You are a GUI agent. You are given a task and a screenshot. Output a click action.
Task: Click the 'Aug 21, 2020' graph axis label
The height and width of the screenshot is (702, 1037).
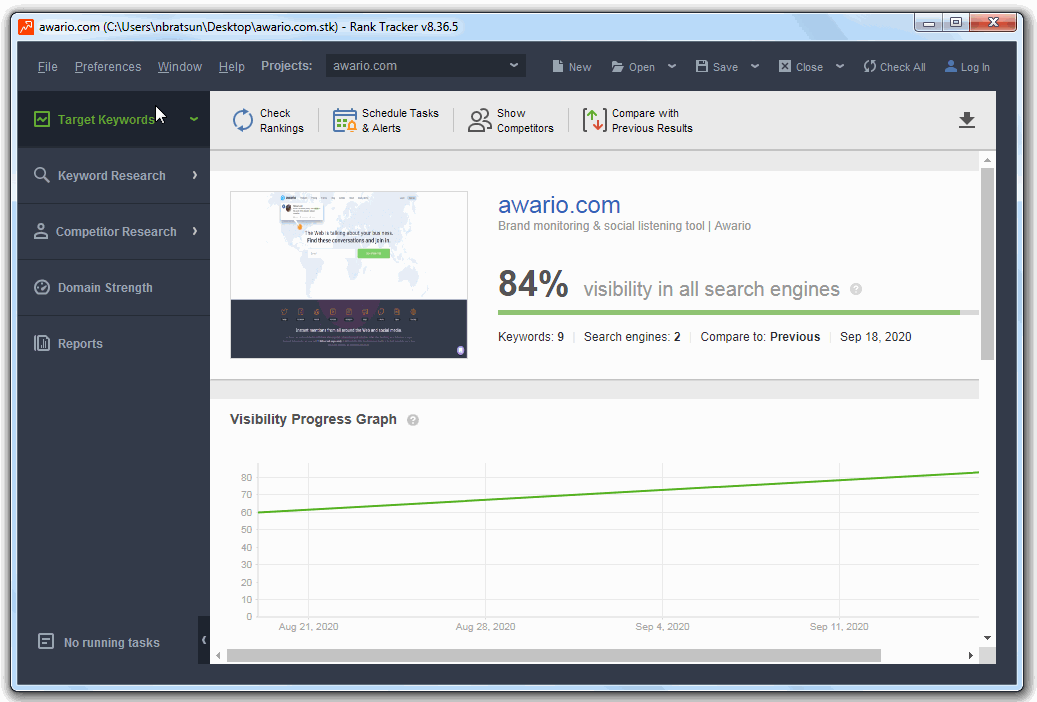pos(308,627)
